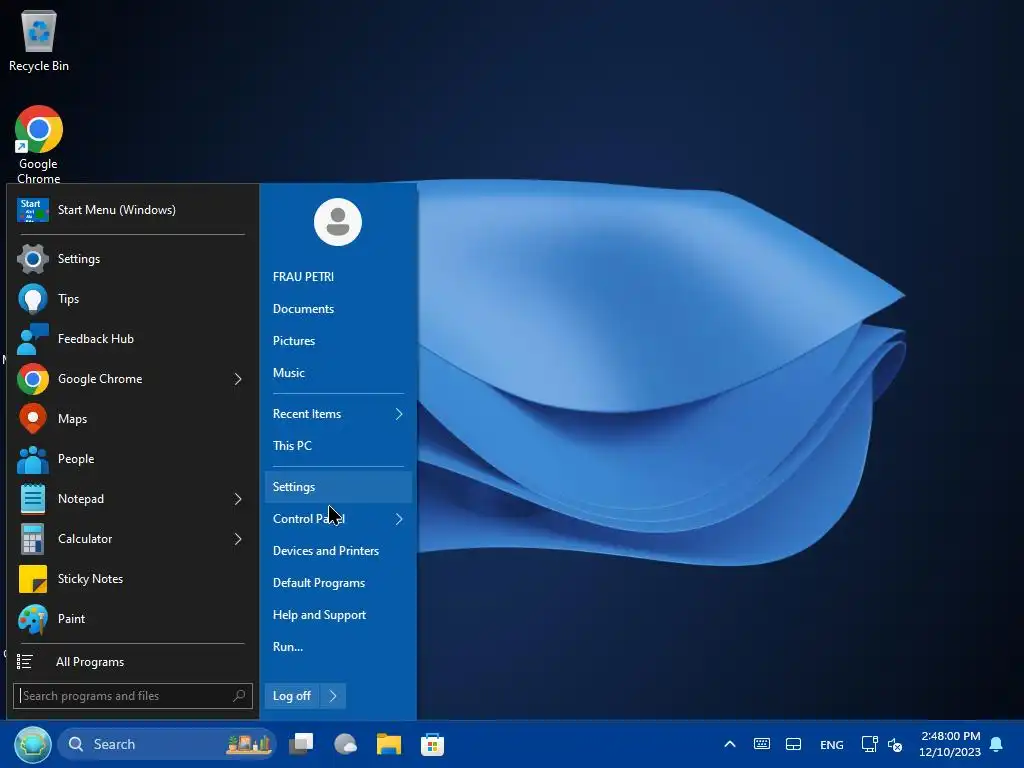
Task: Click the All Programs list icon
Action: point(25,662)
